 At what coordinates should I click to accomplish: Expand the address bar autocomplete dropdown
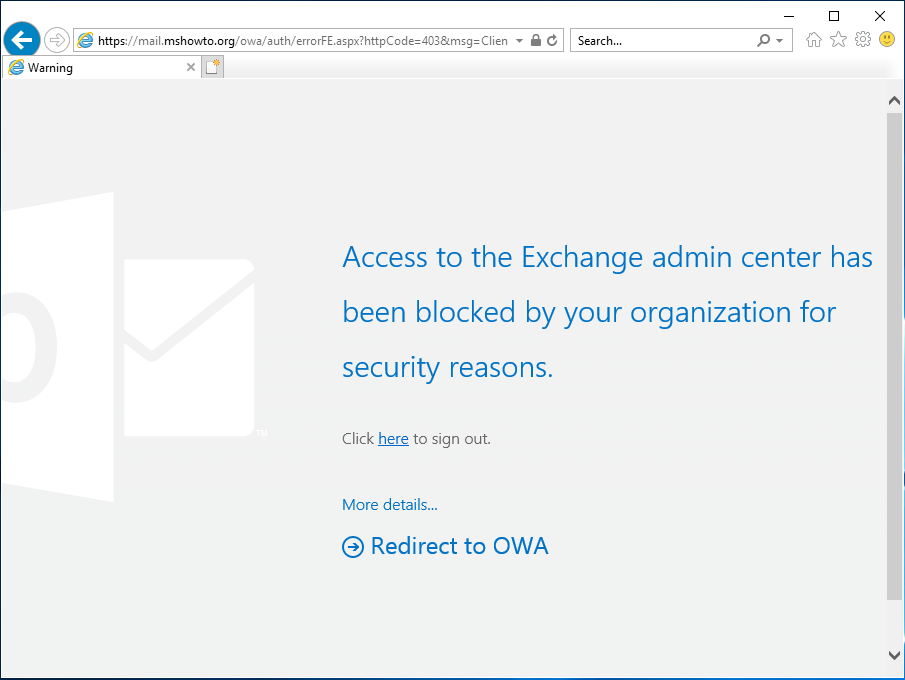519,40
